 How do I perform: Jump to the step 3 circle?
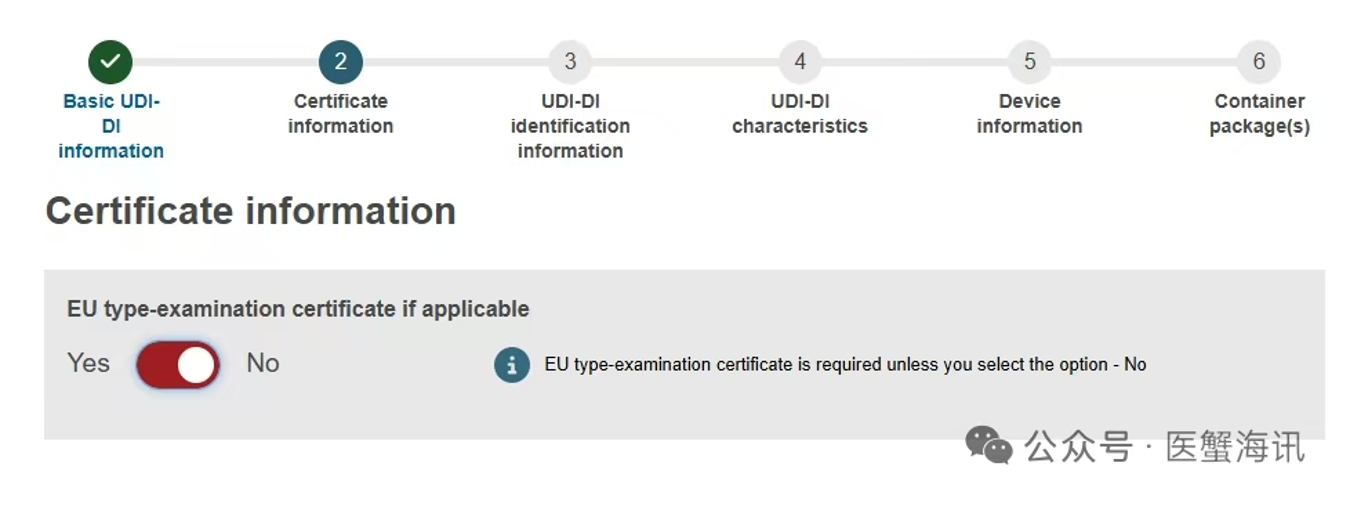(x=570, y=62)
